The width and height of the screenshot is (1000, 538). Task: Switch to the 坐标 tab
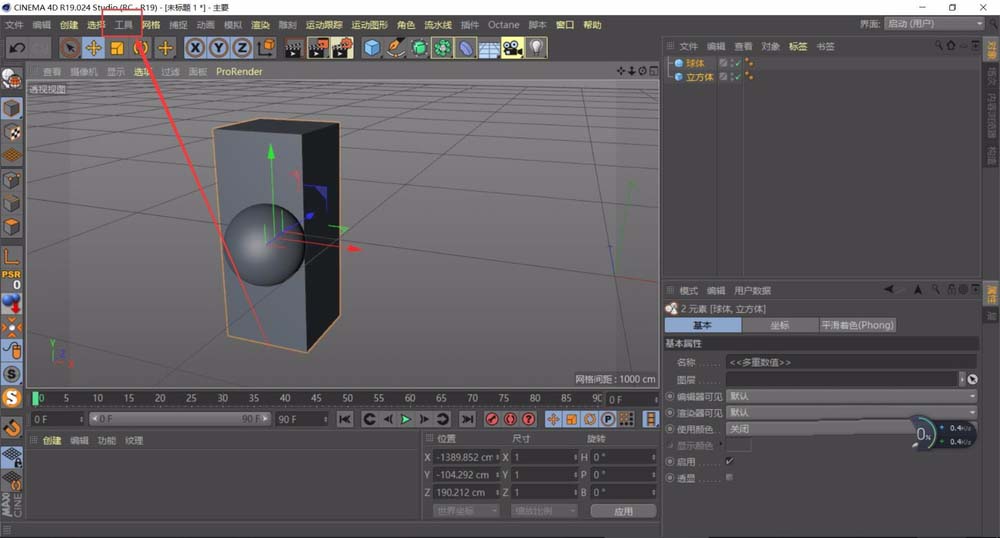pos(779,325)
